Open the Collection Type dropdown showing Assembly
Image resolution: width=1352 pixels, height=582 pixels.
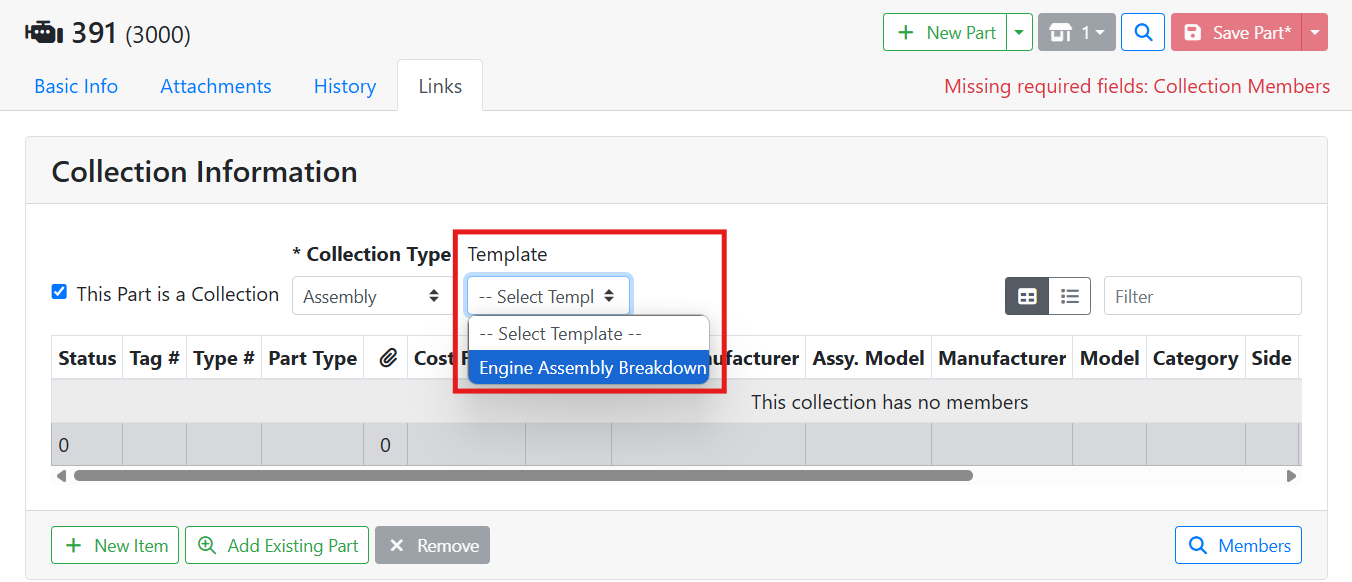372,296
